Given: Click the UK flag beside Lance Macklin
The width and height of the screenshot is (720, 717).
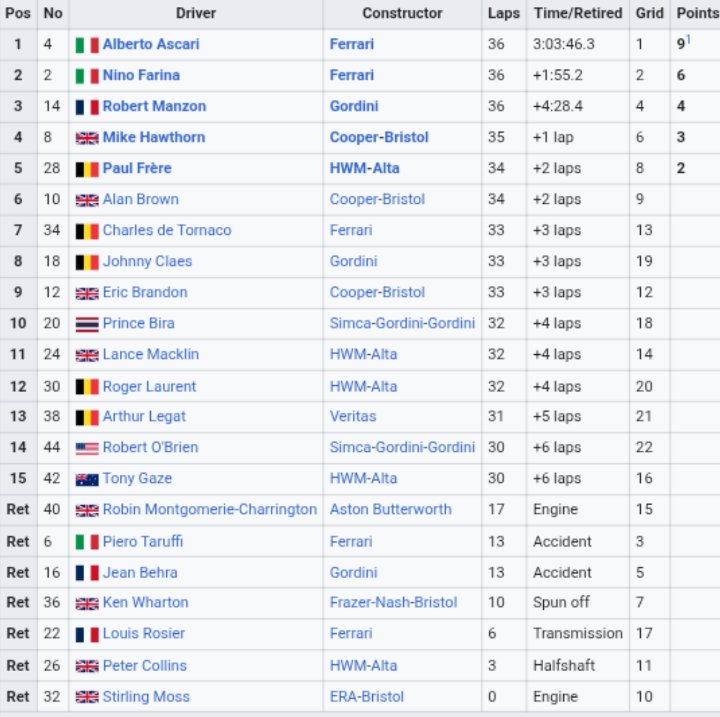Looking at the screenshot, I should [x=87, y=355].
